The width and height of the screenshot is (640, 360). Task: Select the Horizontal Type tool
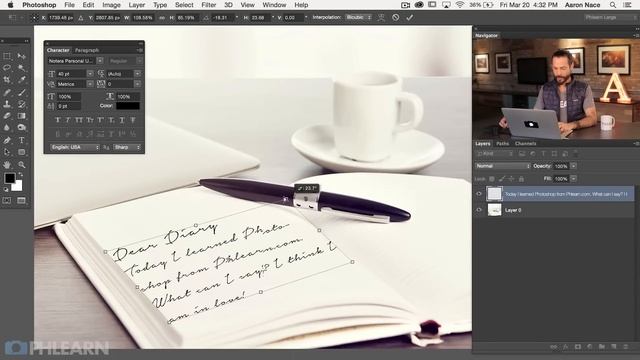(22, 140)
